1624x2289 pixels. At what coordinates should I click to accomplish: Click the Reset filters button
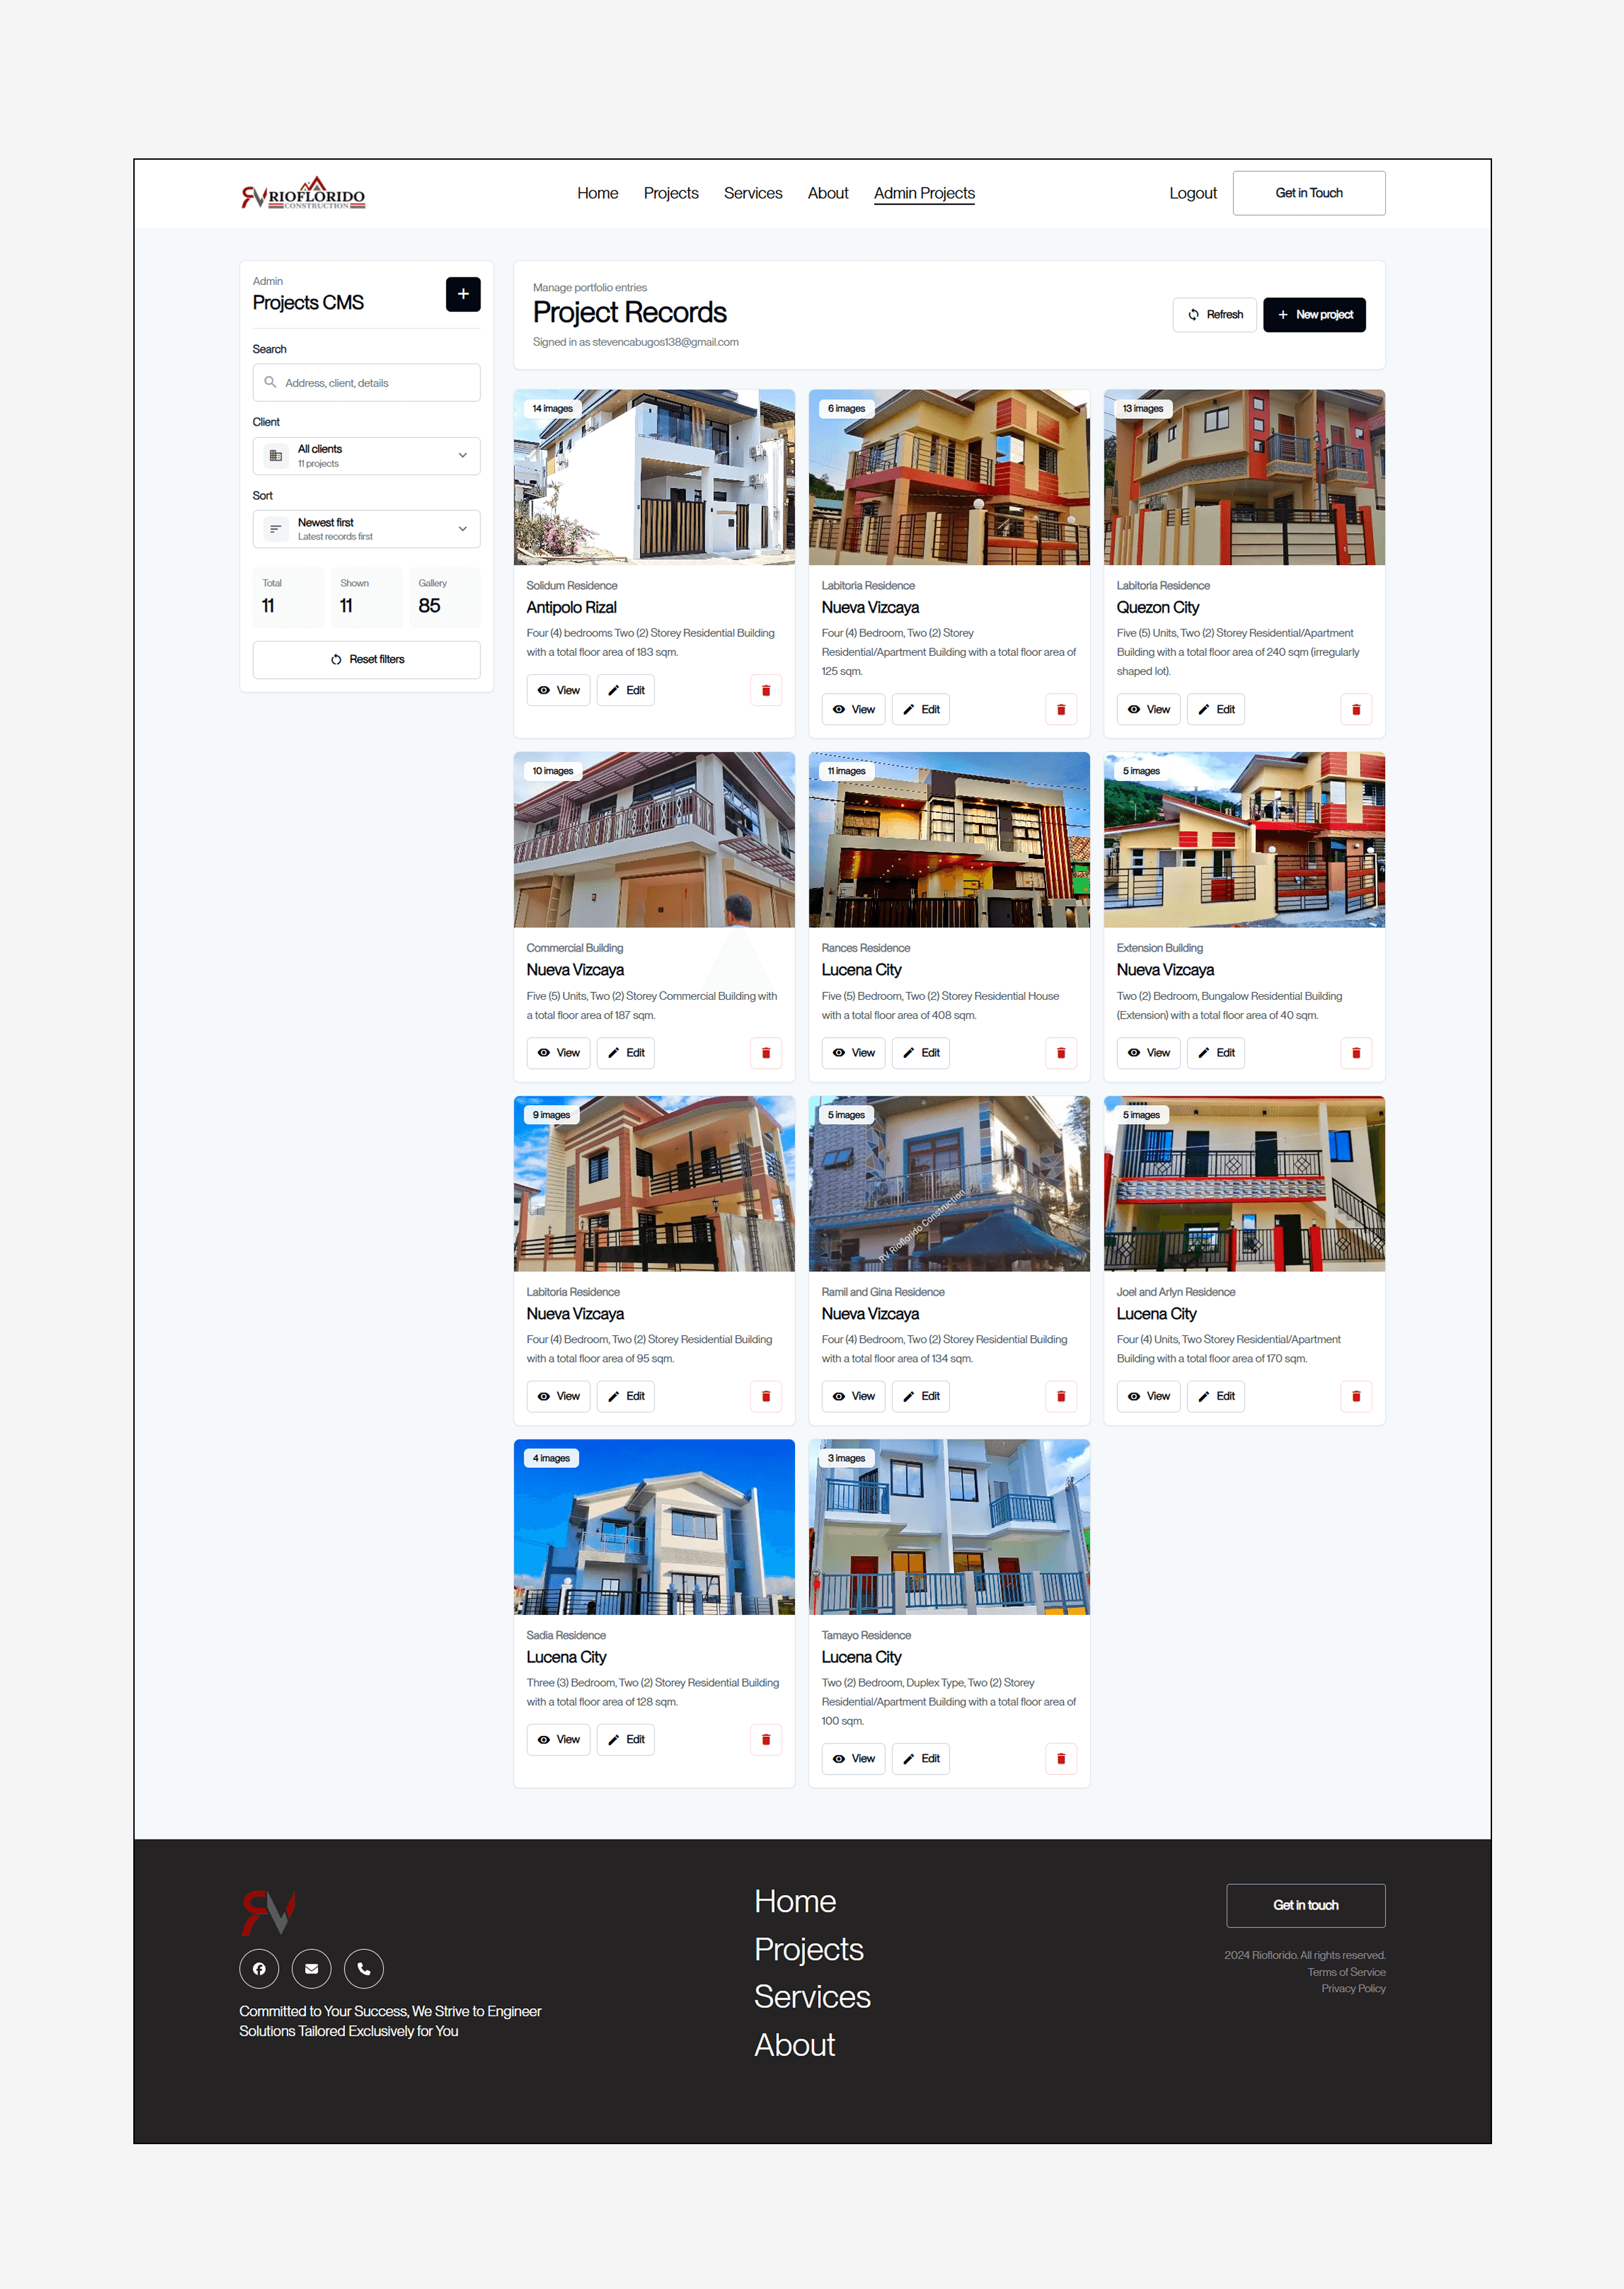366,660
